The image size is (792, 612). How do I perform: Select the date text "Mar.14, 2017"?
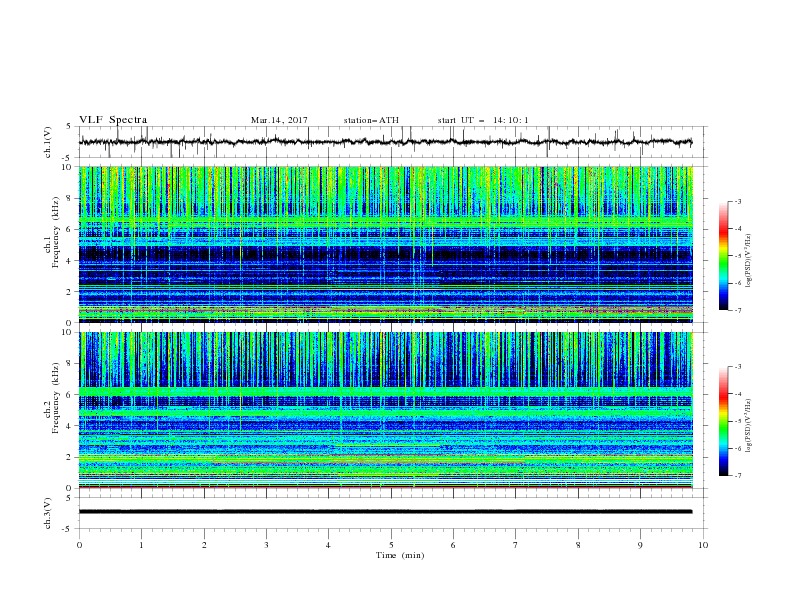pyautogui.click(x=279, y=120)
